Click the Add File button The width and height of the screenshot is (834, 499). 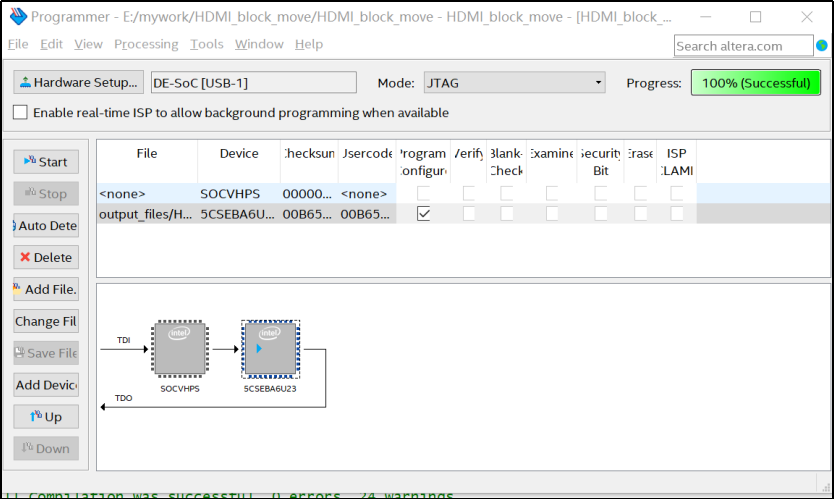[x=46, y=289]
